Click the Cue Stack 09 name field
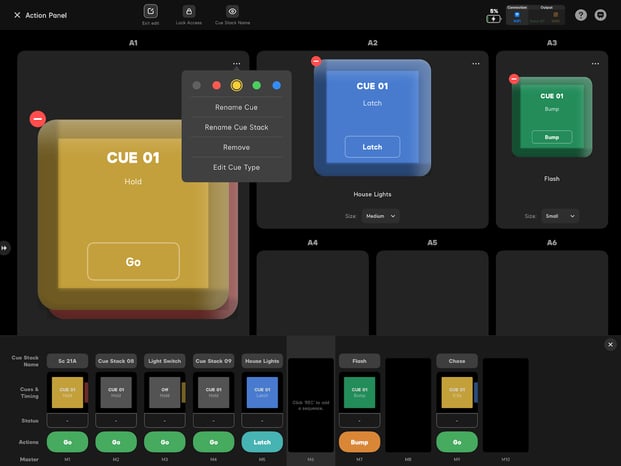621x466 pixels. pyautogui.click(x=213, y=361)
